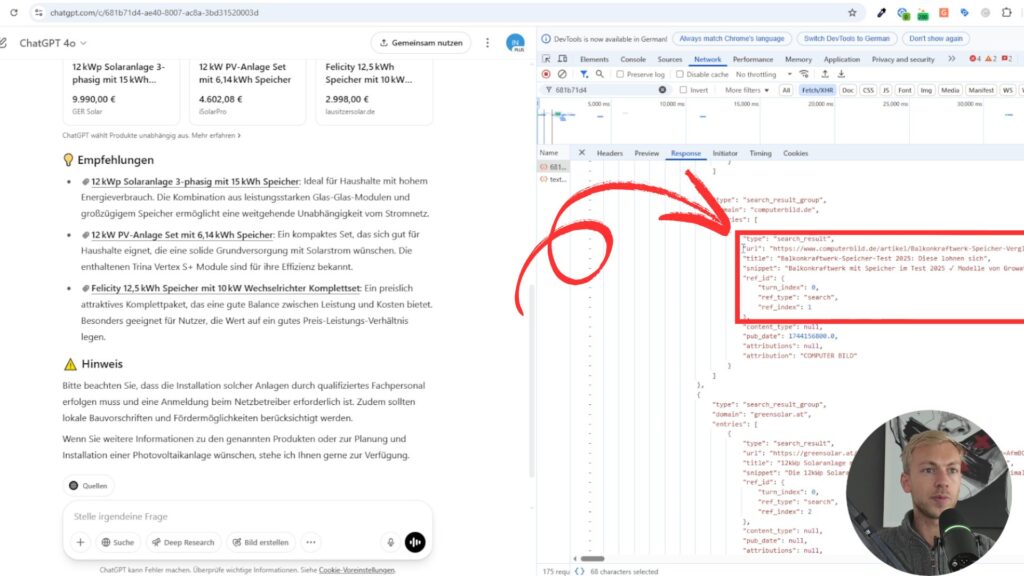1024x576 pixels.
Task: Toggle the JS request filter
Action: [886, 90]
